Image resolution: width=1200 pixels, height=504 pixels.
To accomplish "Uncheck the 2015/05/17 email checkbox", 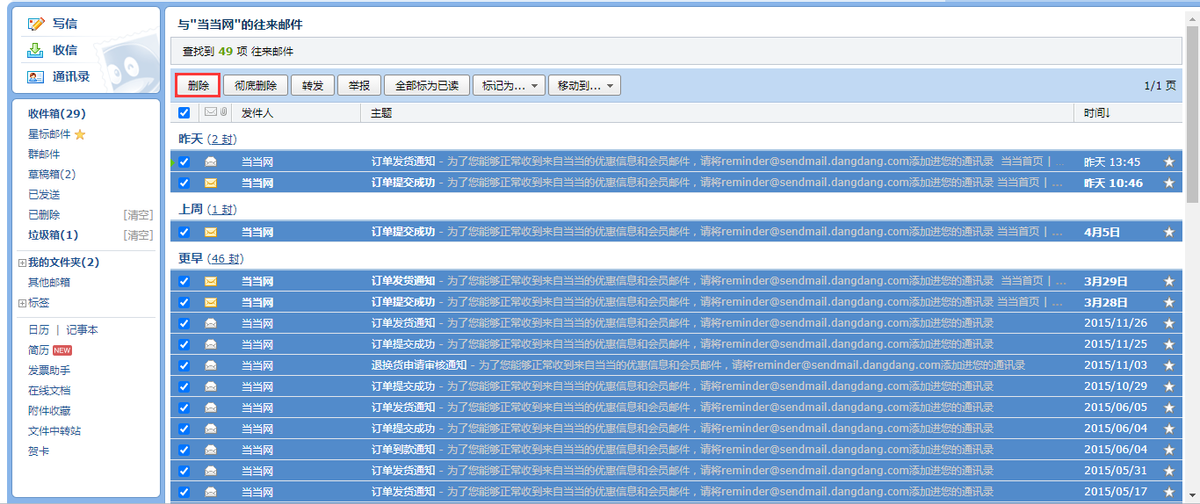I will (184, 491).
